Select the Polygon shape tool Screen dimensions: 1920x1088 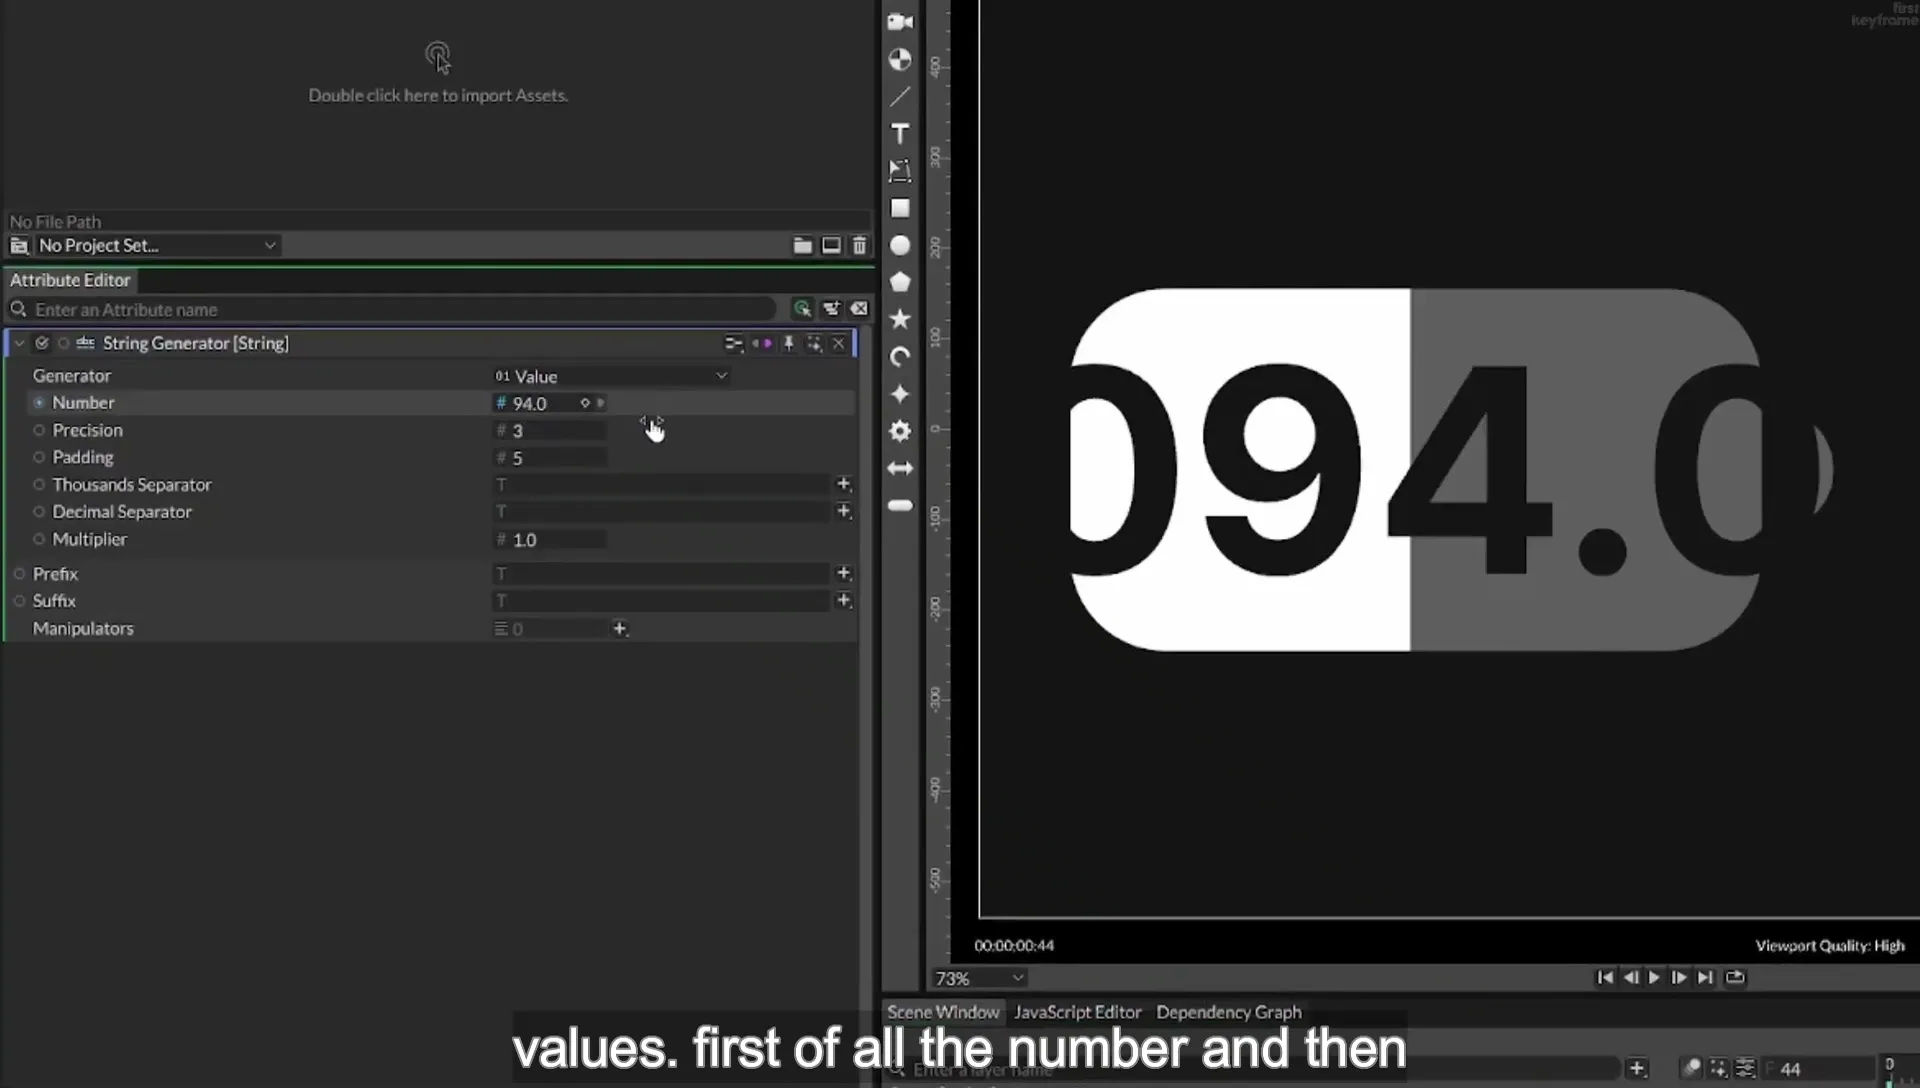[x=900, y=282]
